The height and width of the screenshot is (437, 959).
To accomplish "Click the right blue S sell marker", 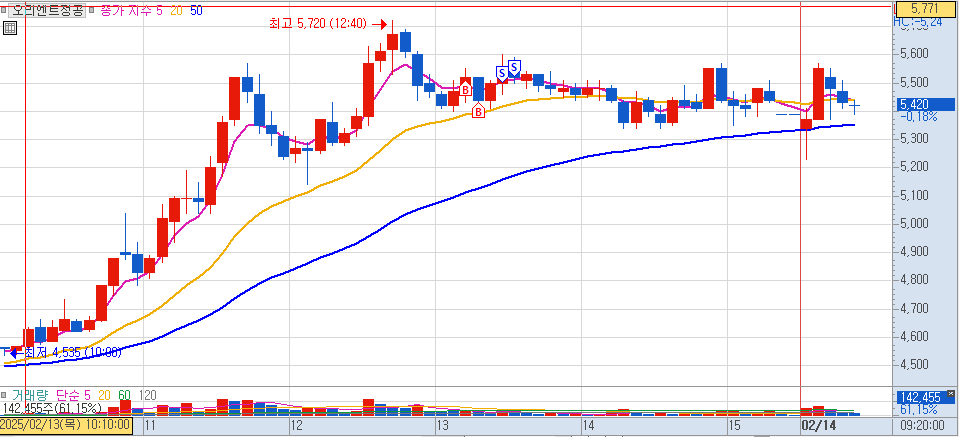I will (x=514, y=66).
